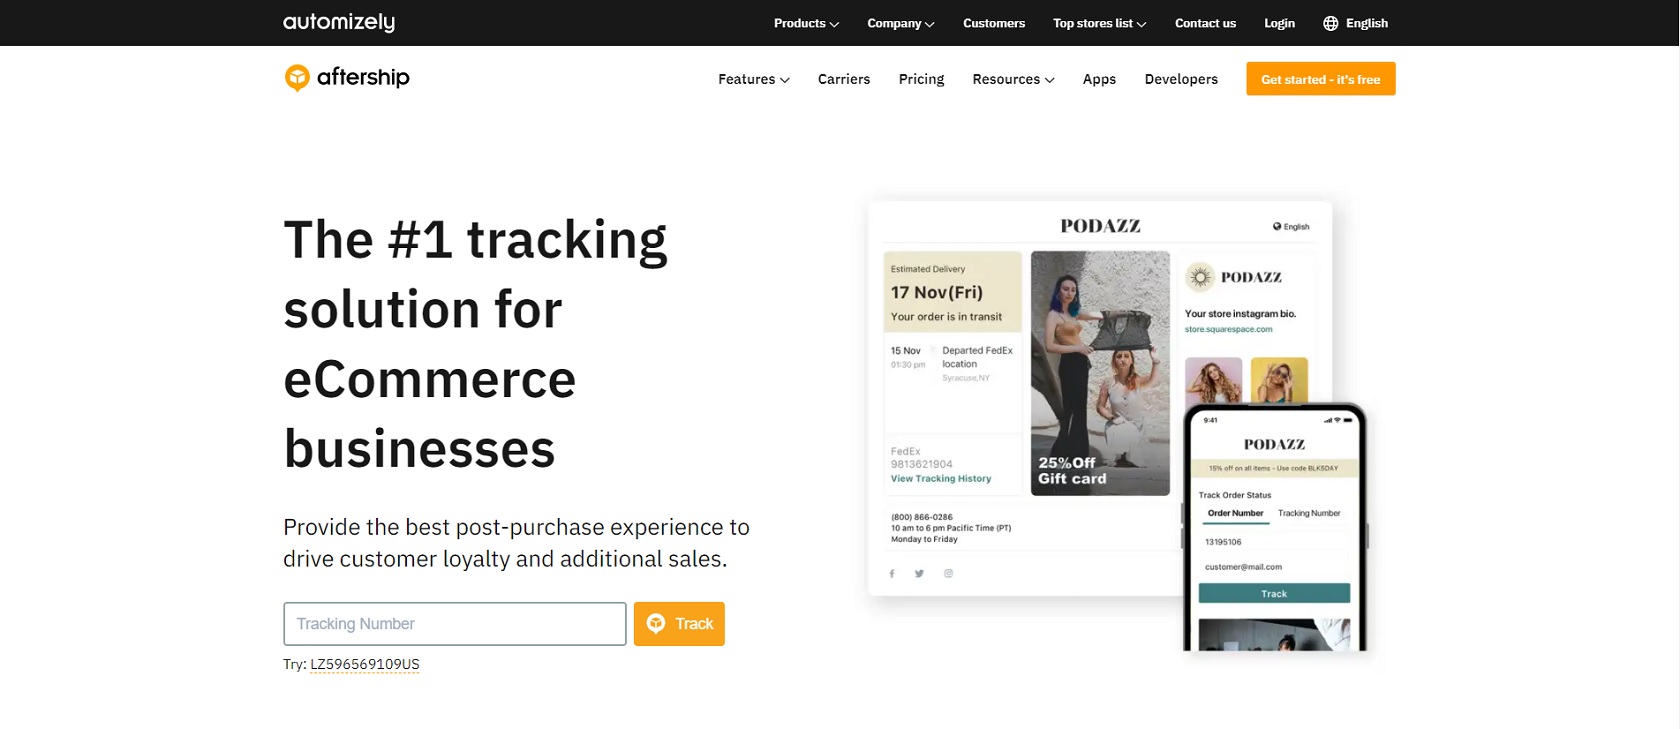Image resolution: width=1680 pixels, height=729 pixels.
Task: Go to the Carriers page
Action: [844, 79]
